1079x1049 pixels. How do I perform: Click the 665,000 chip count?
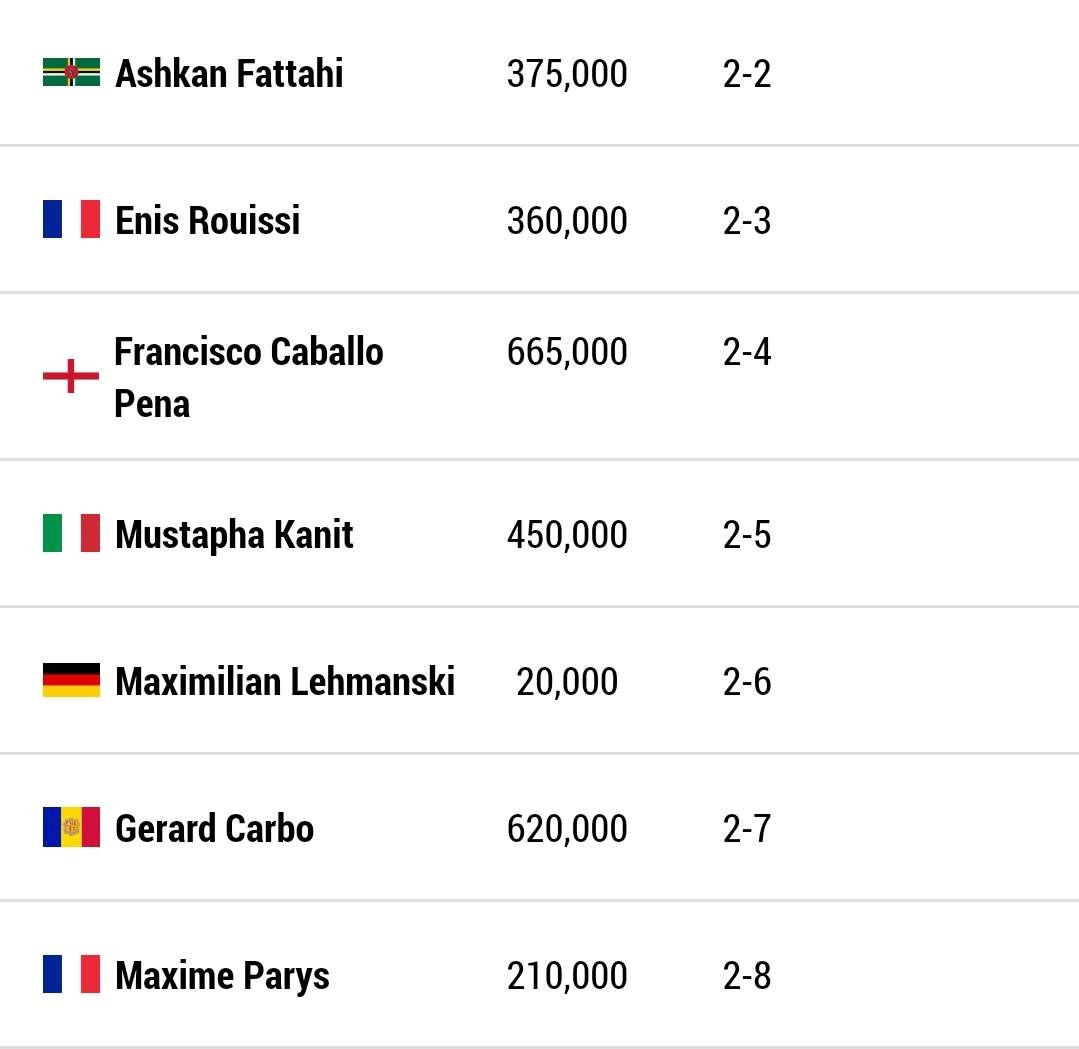click(567, 352)
